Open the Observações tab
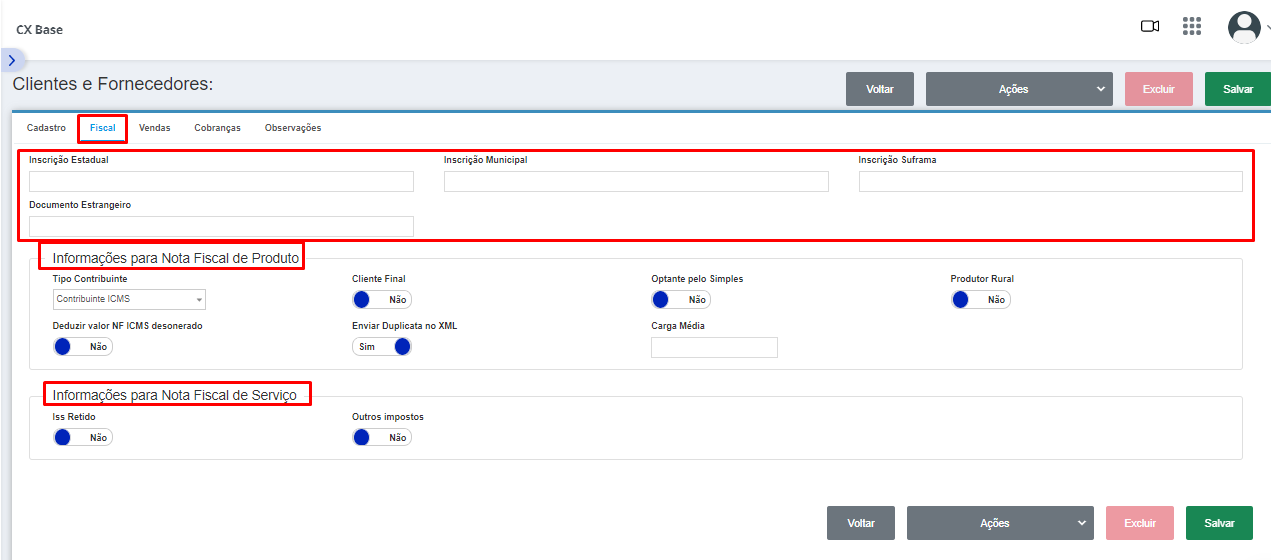 point(293,128)
